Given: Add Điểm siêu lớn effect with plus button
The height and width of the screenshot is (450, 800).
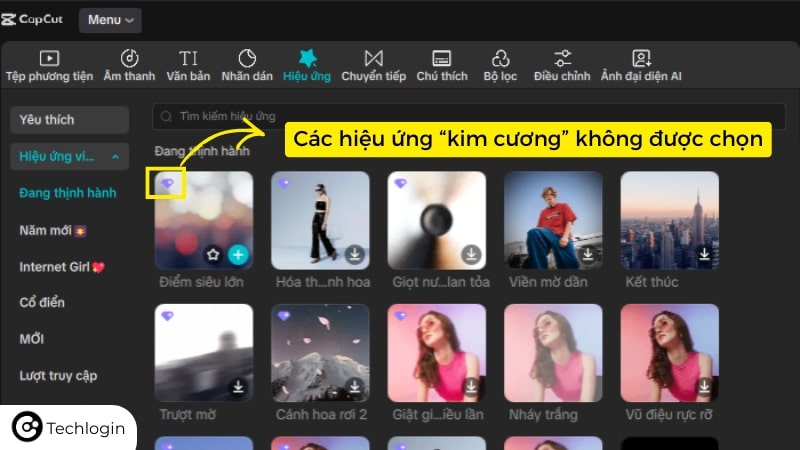Looking at the screenshot, I should click(238, 255).
